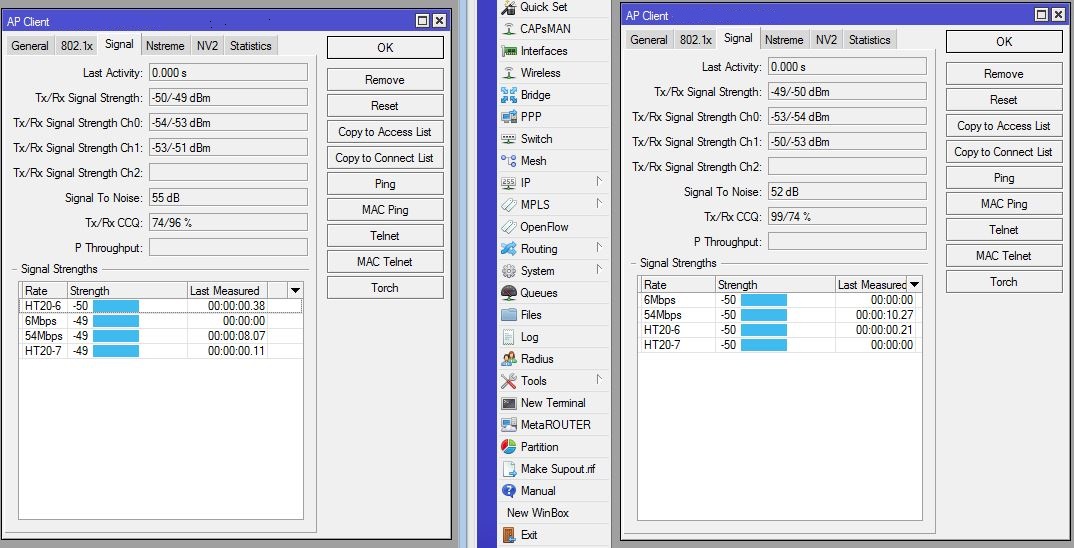Open Statistics tab in right AP Client
This screenshot has height=548, width=1074.
869,40
